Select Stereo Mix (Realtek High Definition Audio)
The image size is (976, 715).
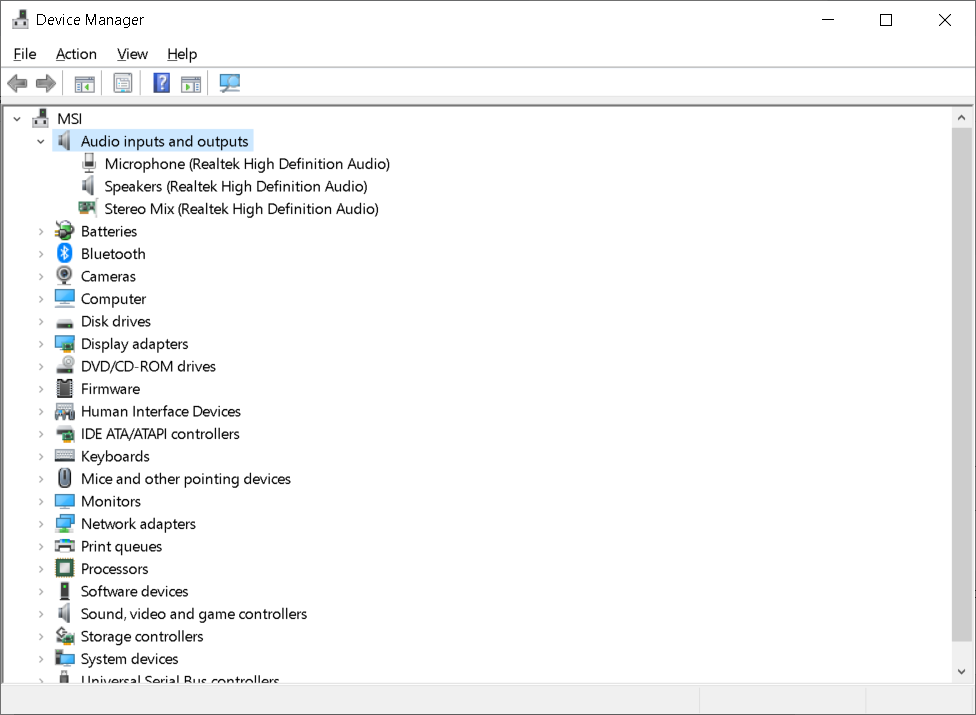242,208
